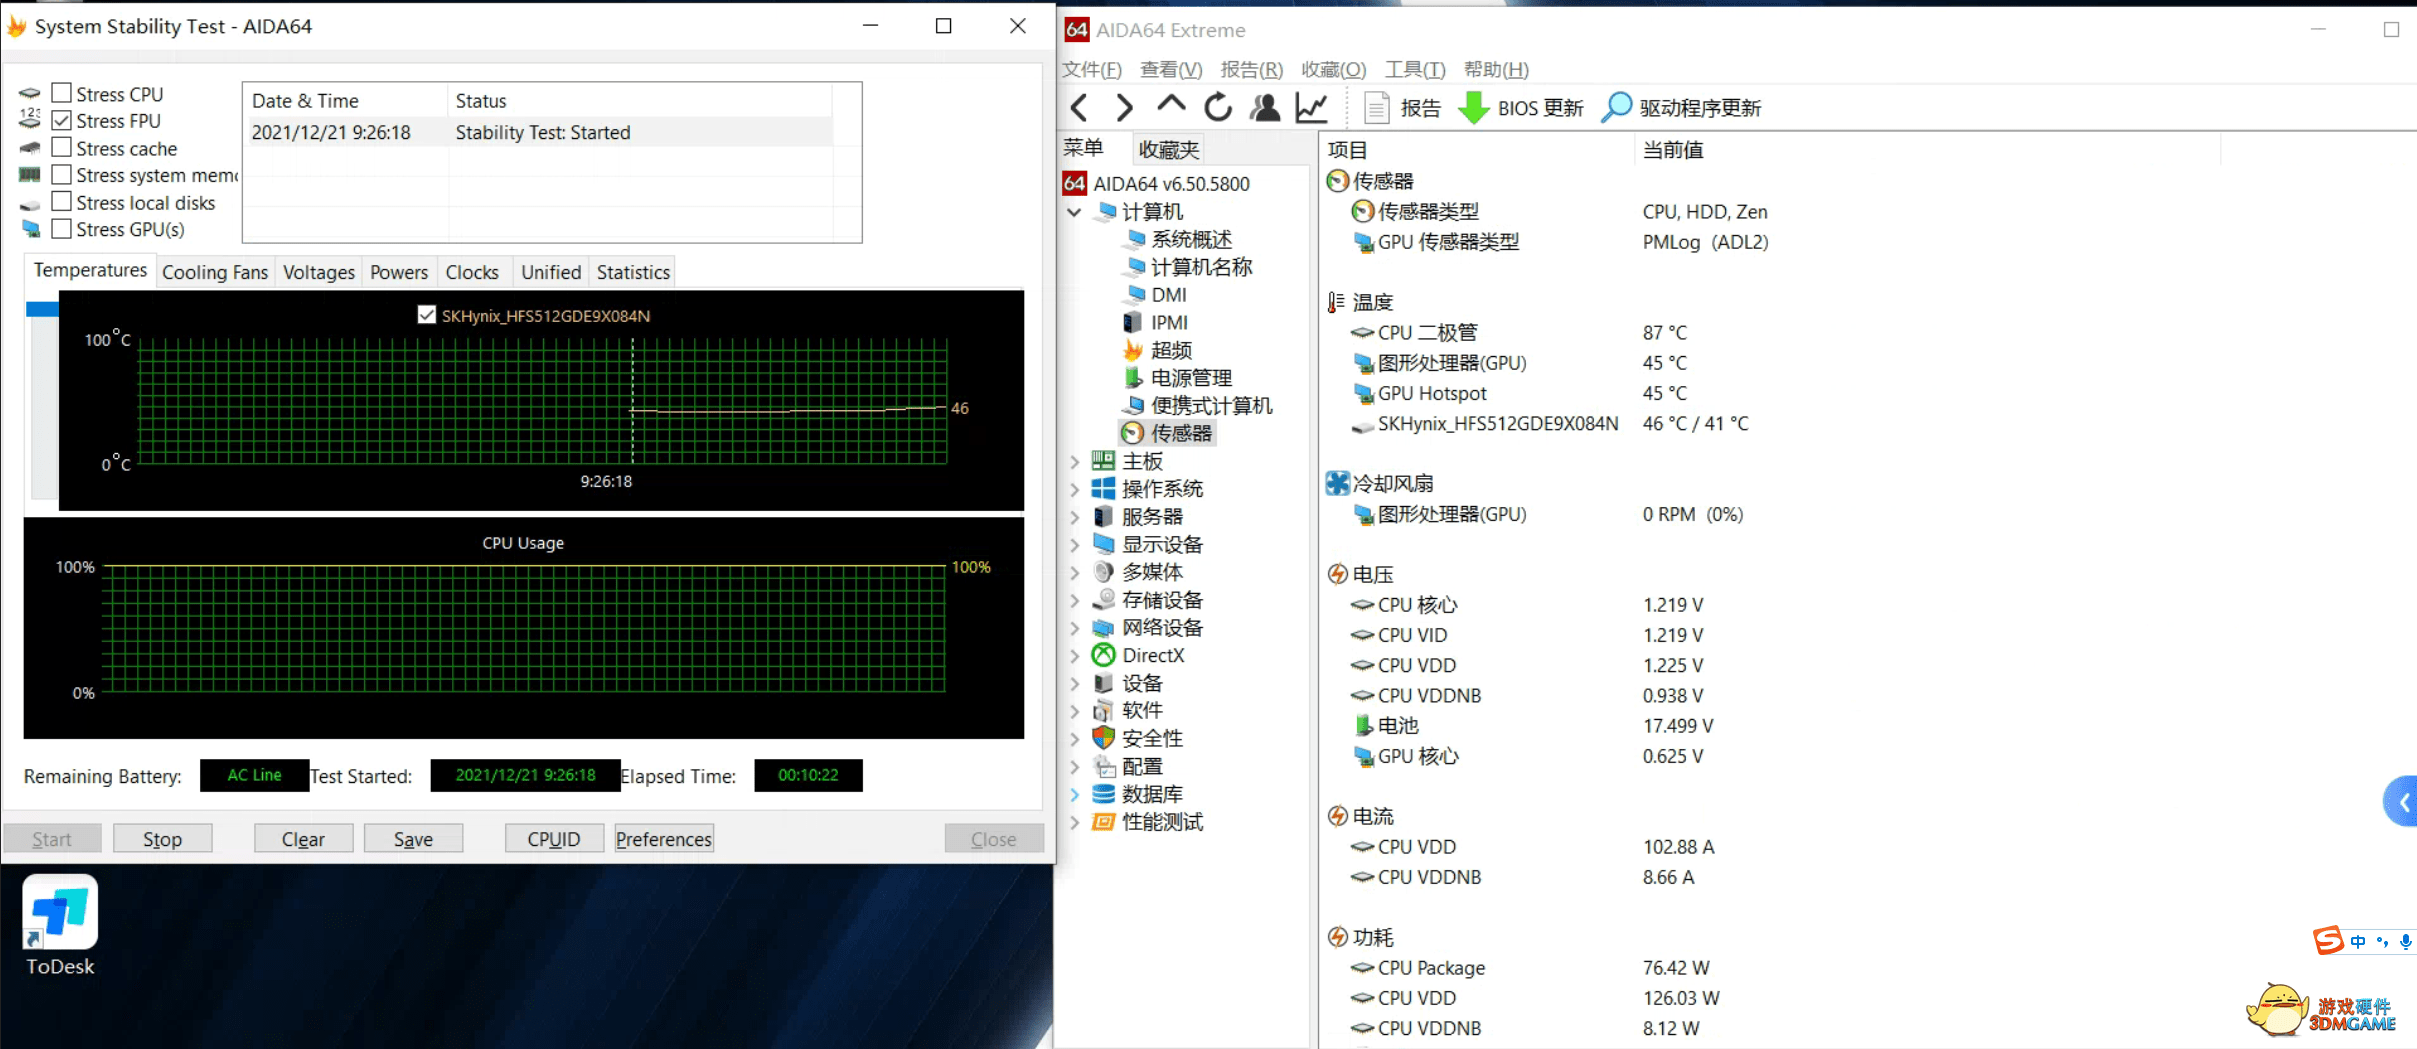The height and width of the screenshot is (1049, 2417).
Task: Enable Stress GPU(s) checkbox
Action: [x=62, y=229]
